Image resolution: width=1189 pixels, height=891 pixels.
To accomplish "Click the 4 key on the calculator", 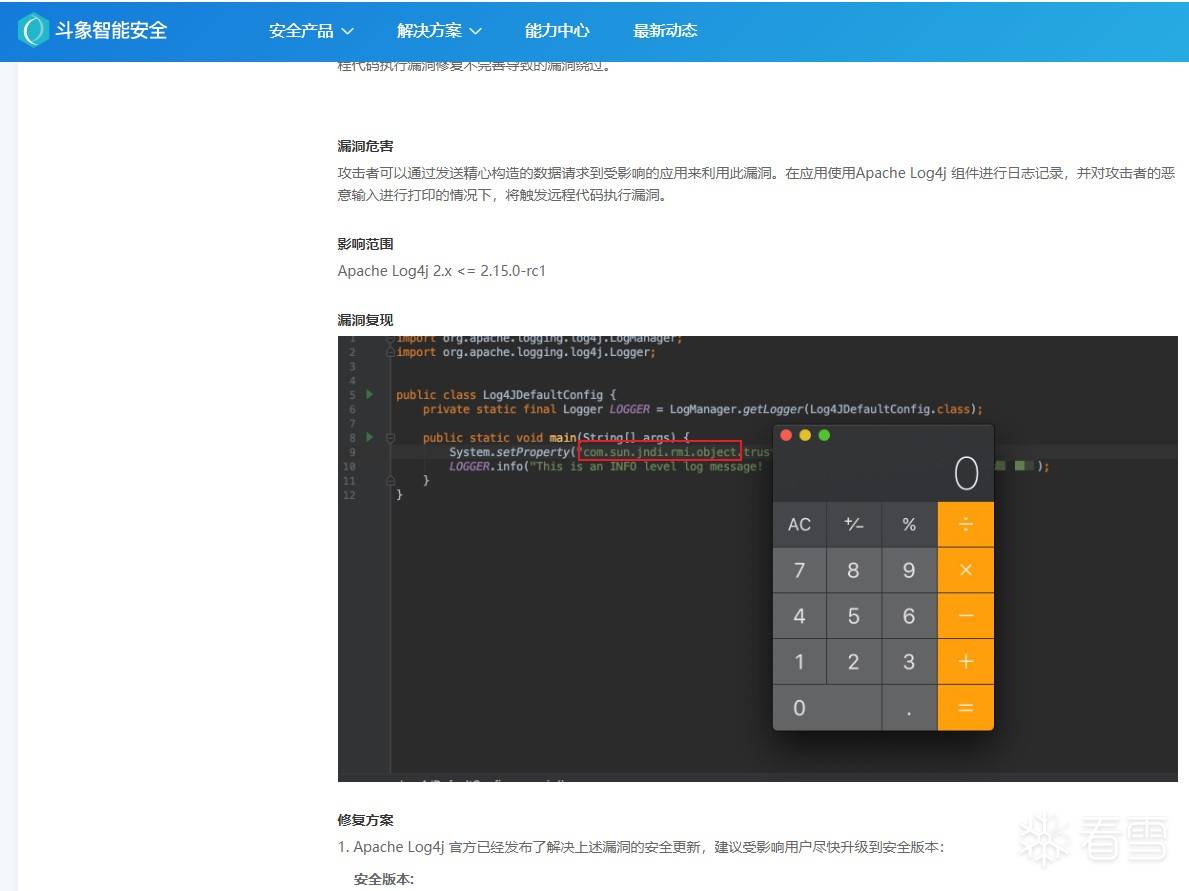I will [799, 616].
